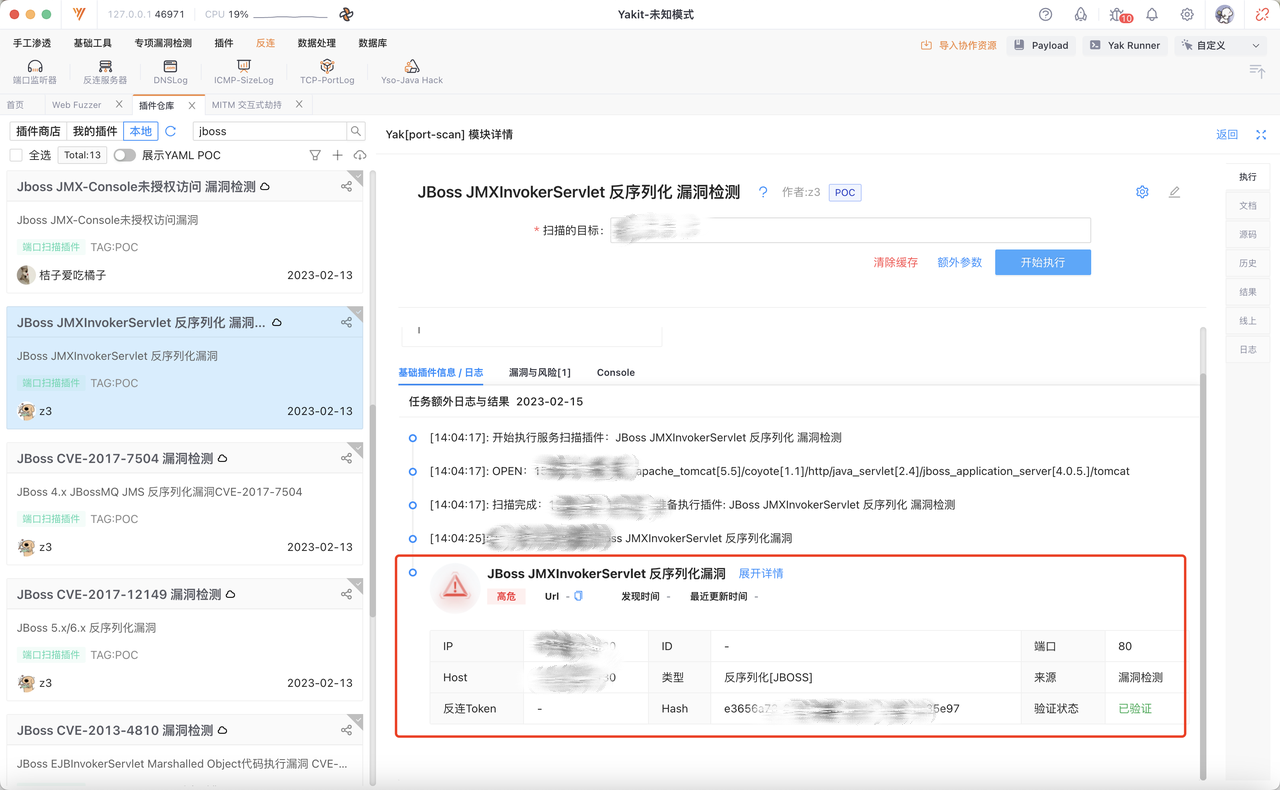Open the 数据处理 menu
The height and width of the screenshot is (790, 1280).
tap(317, 44)
